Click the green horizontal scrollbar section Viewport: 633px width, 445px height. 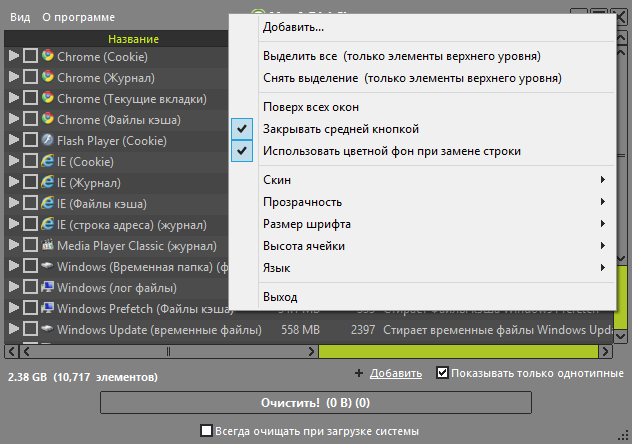pos(458,352)
